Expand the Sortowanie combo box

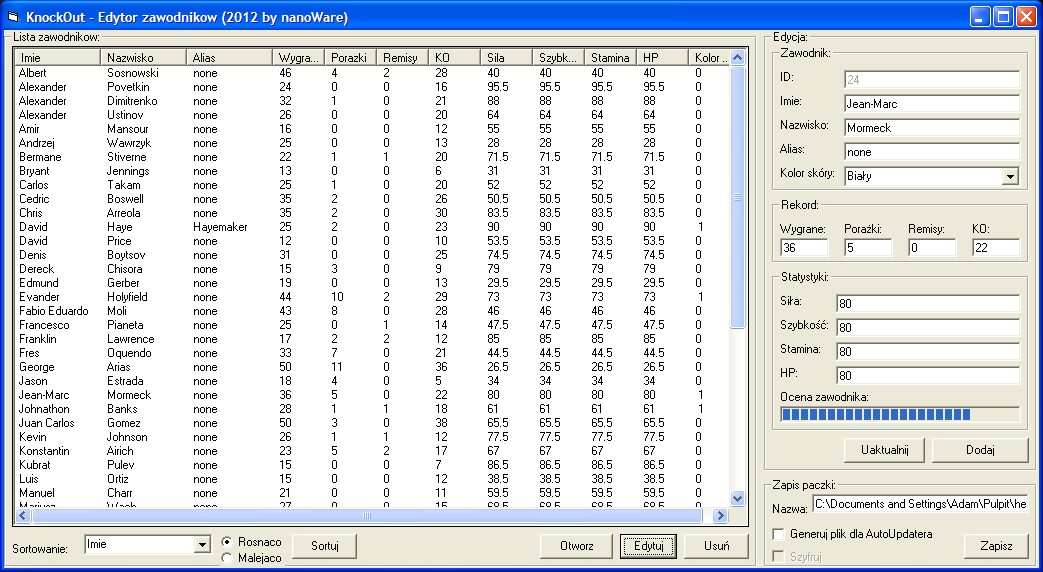(x=201, y=545)
